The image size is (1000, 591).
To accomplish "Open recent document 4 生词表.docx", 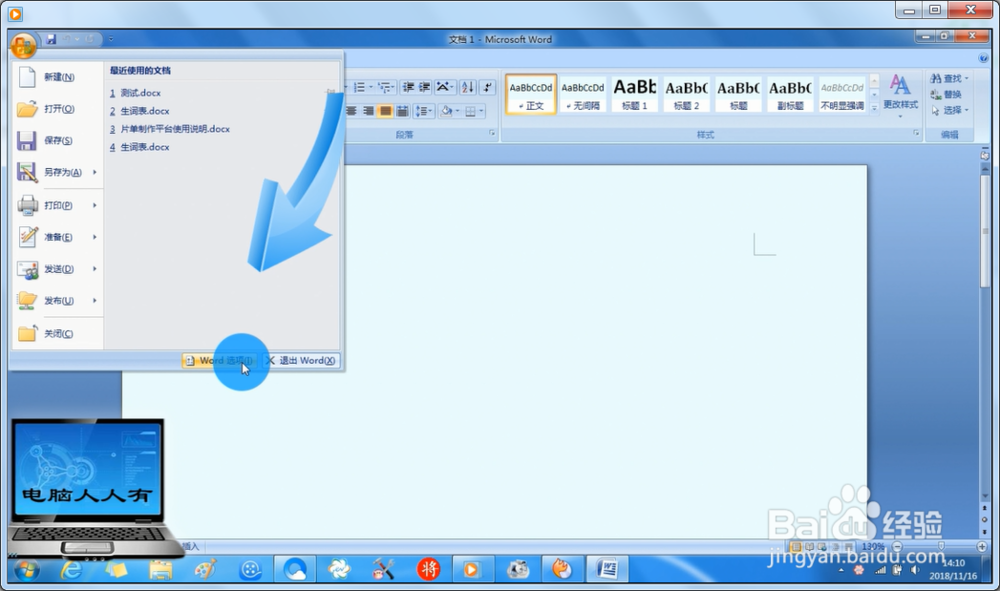I will click(x=139, y=147).
